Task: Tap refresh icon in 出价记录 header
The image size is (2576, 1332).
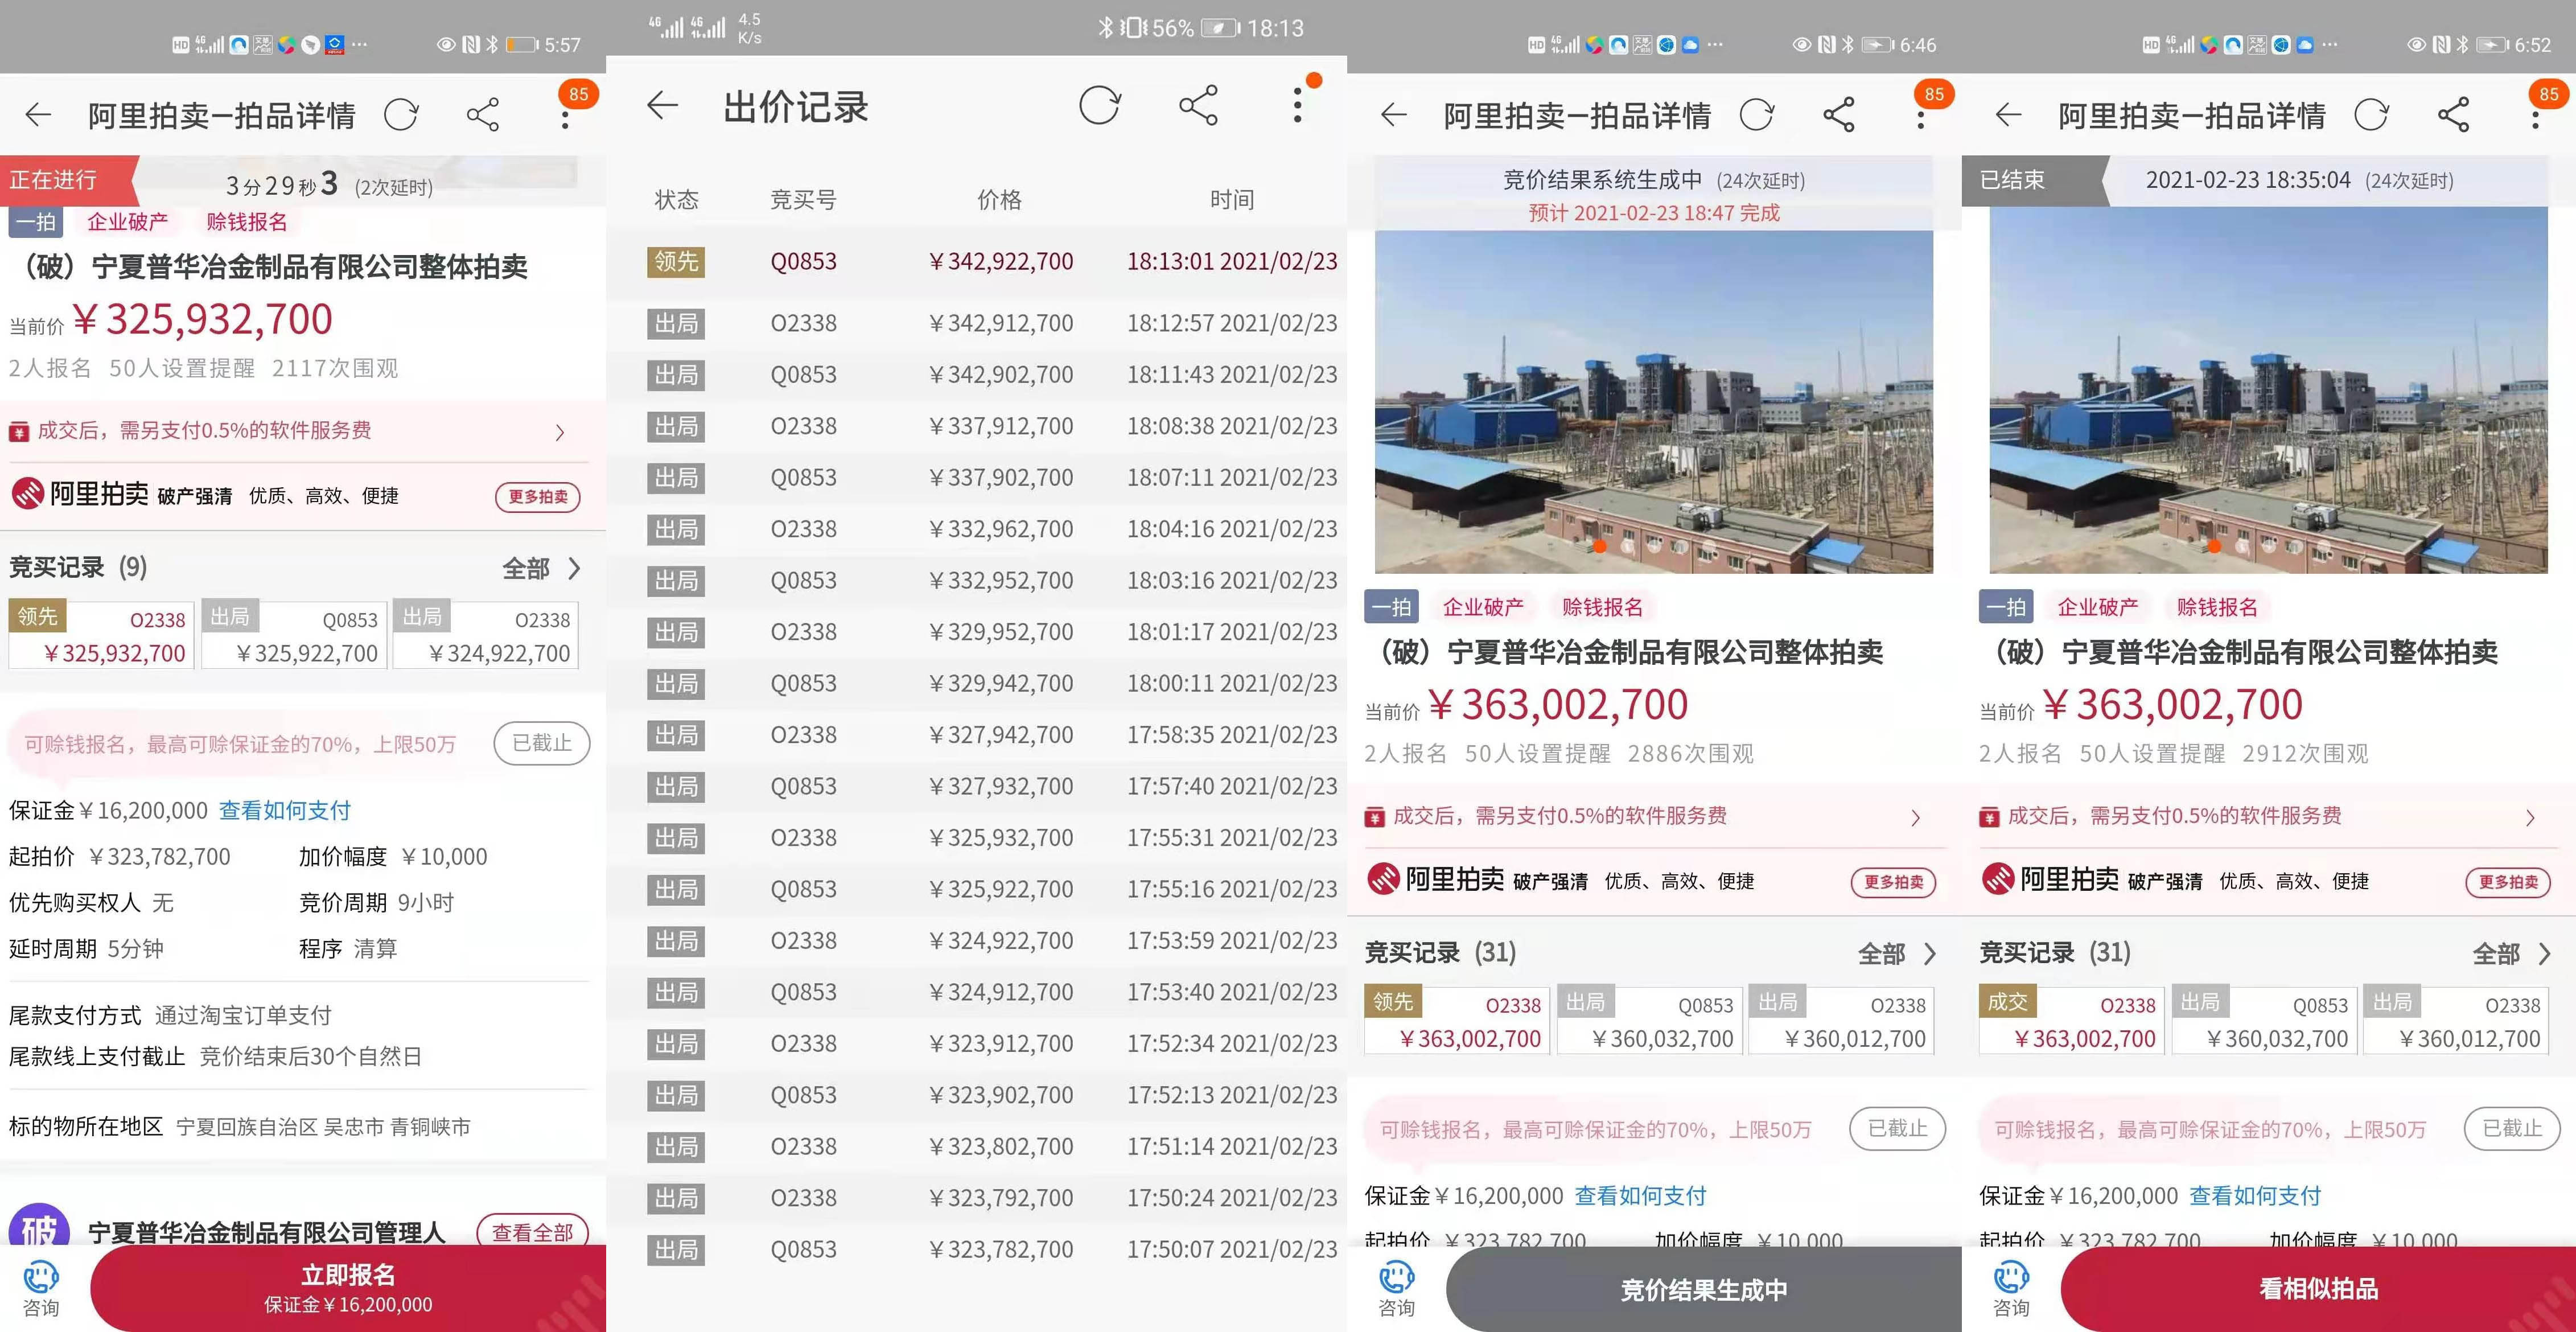Action: click(x=1099, y=105)
